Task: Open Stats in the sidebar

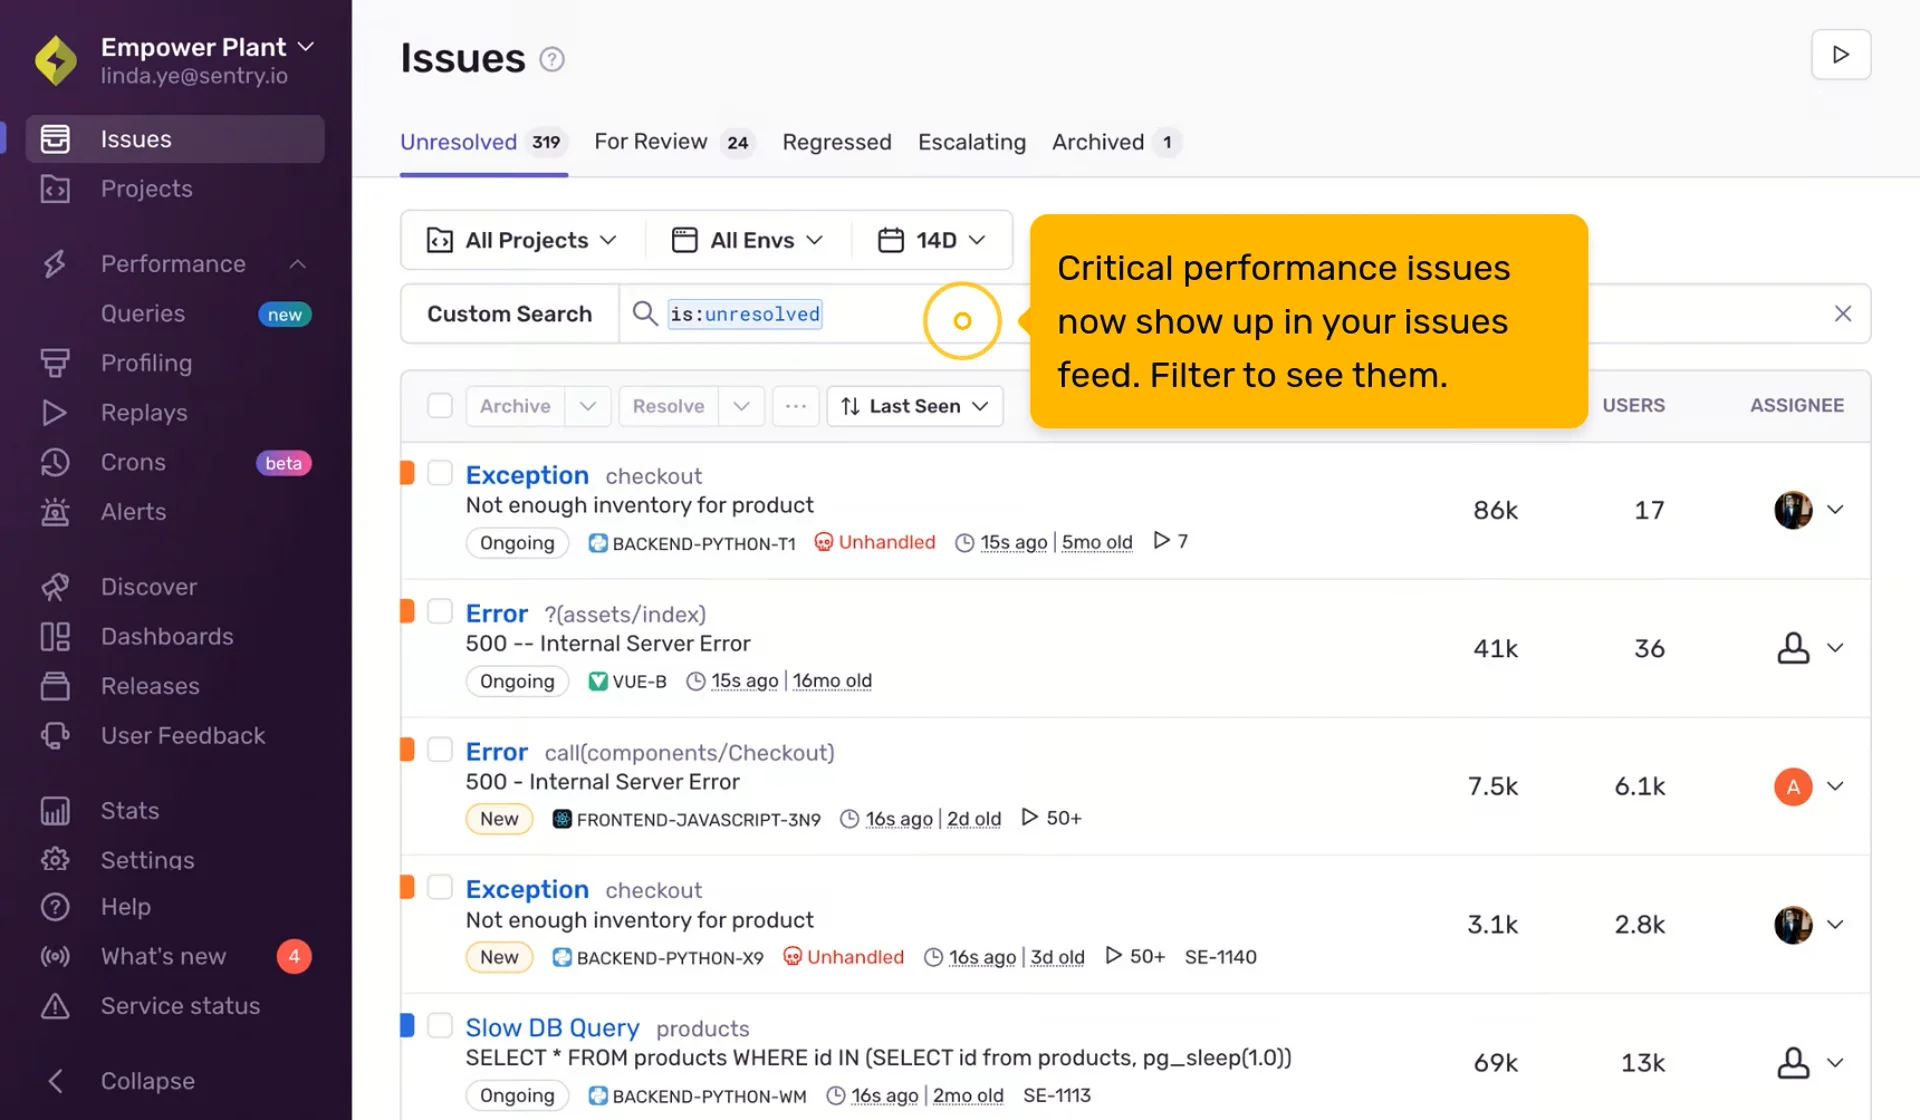Action: [130, 811]
